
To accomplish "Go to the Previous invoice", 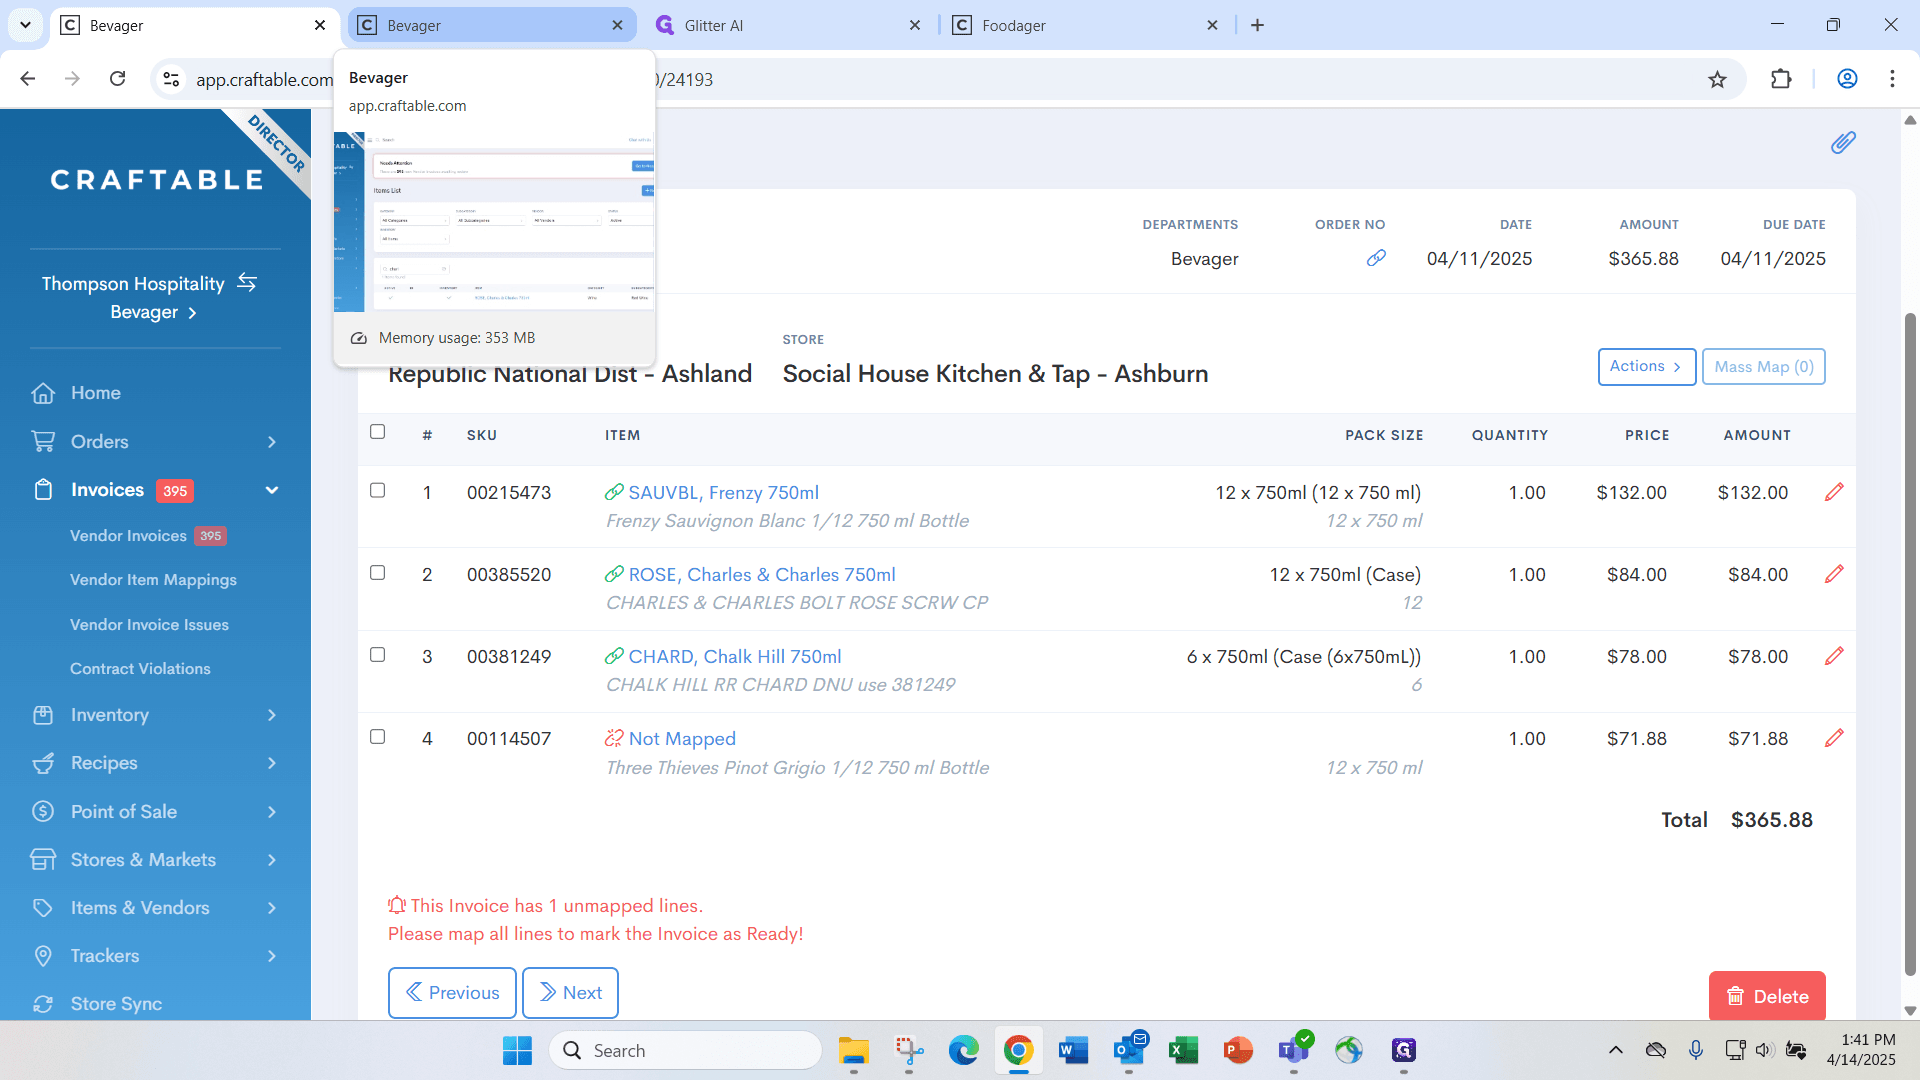I will pos(452,993).
